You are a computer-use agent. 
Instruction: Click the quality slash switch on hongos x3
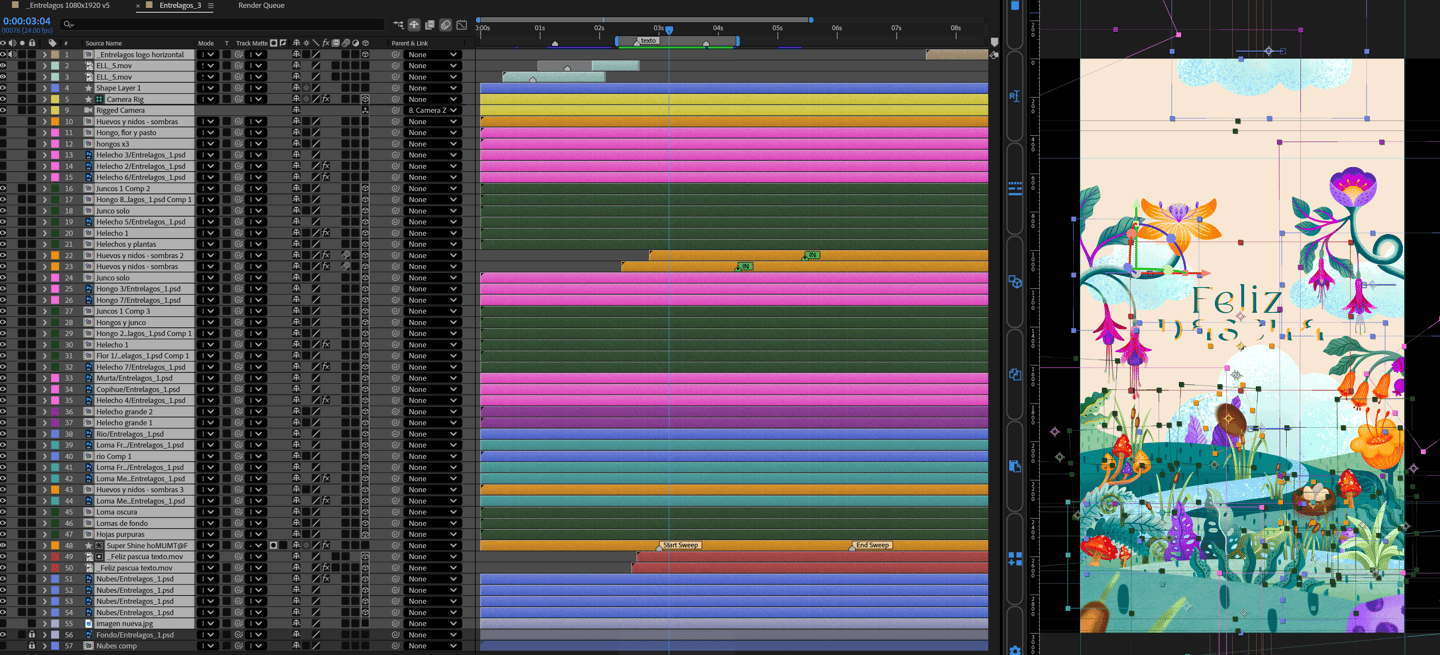coord(316,143)
